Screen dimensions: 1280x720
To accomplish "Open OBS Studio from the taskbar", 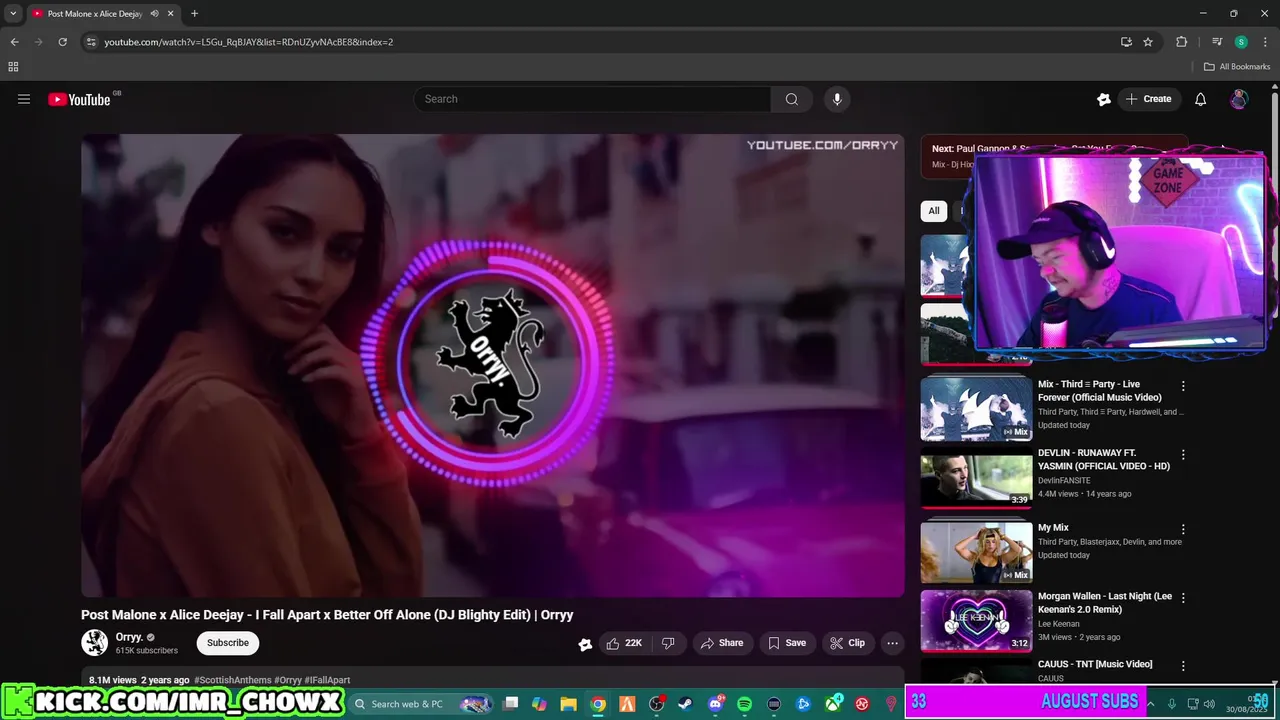I will point(657,704).
